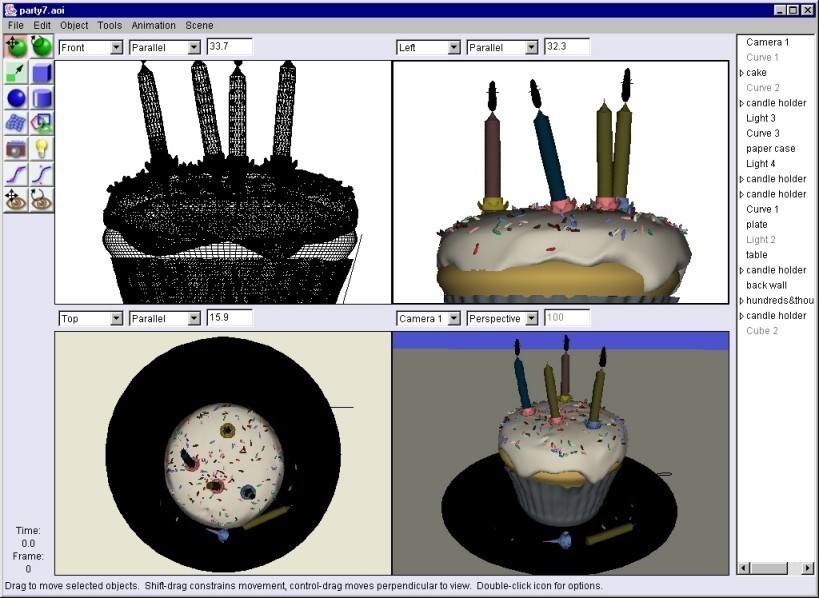Open the Animation menu
The height and width of the screenshot is (598, 819).
pyautogui.click(x=154, y=25)
